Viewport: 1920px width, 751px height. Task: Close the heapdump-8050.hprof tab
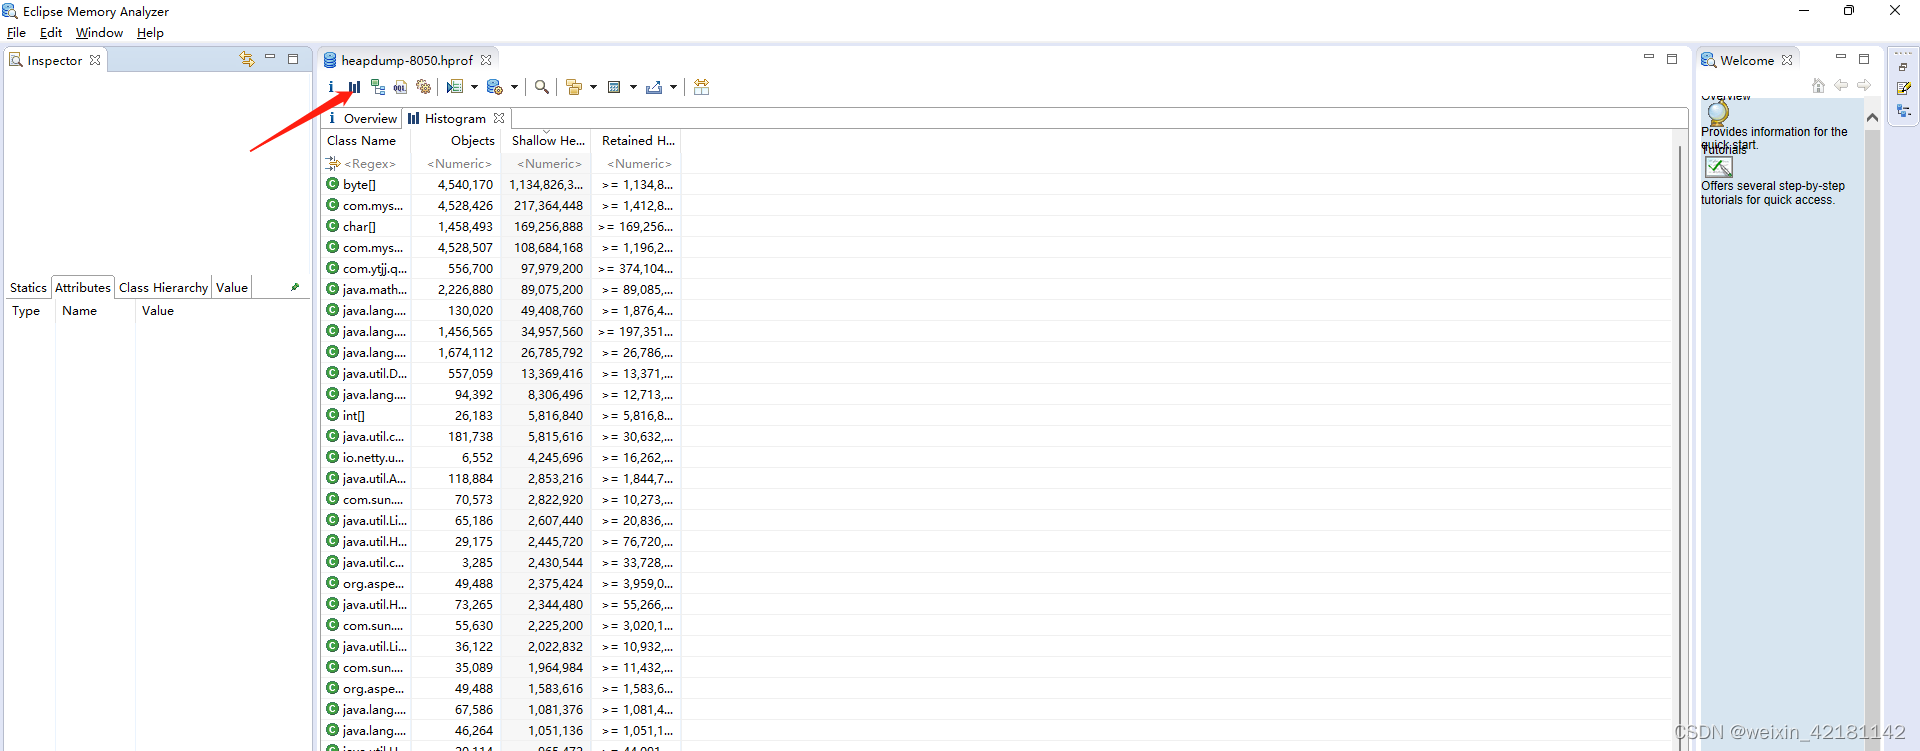486,60
